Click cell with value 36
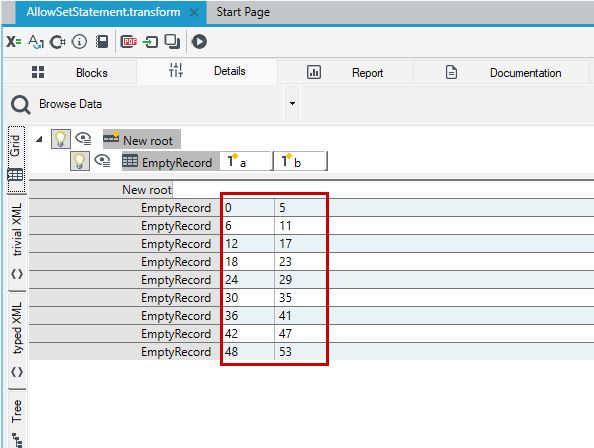The height and width of the screenshot is (448, 594). point(248,315)
